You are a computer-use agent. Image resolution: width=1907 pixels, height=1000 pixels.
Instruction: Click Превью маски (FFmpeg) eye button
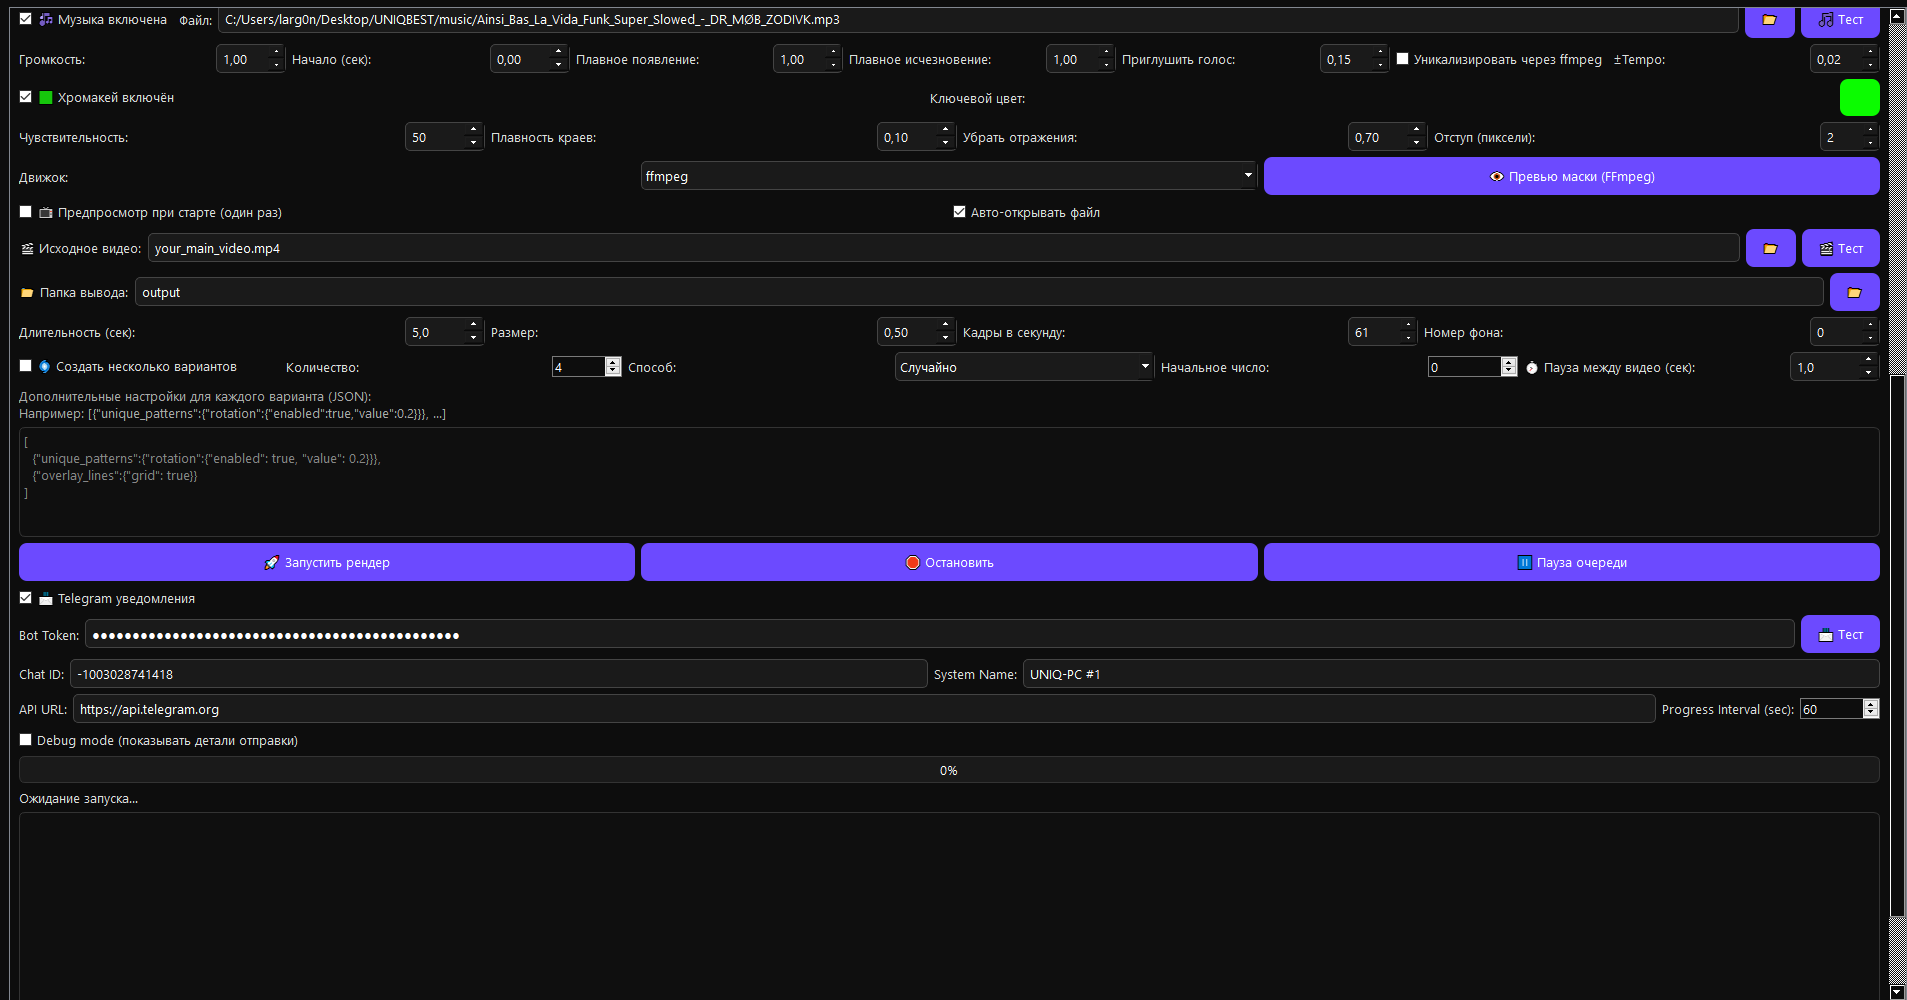(1571, 177)
